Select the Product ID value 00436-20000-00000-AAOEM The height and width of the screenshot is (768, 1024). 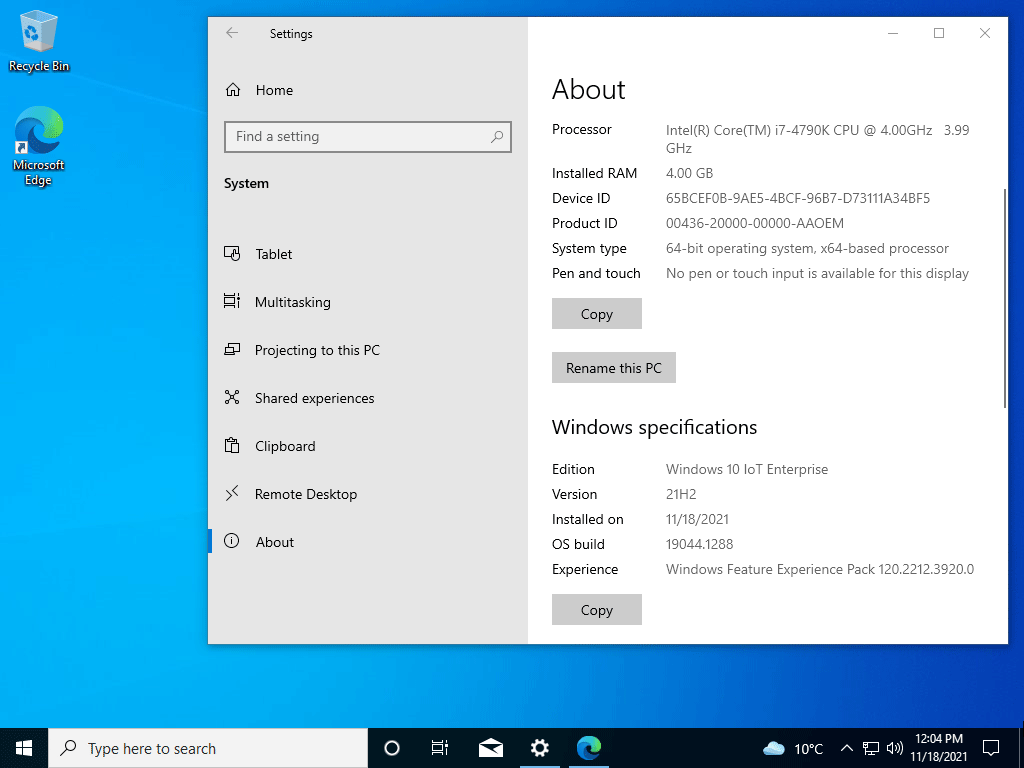pyautogui.click(x=754, y=223)
